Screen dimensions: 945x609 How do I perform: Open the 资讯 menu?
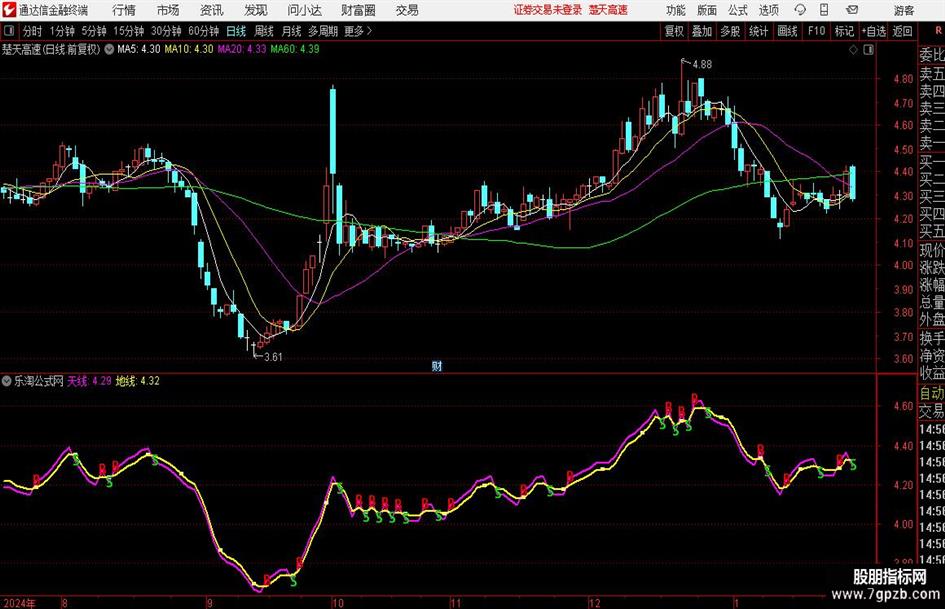click(x=212, y=10)
